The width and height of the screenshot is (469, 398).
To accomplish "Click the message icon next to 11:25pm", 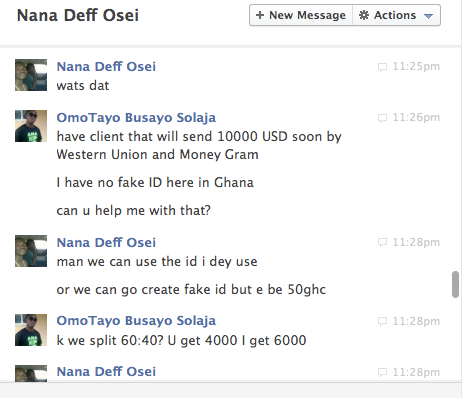I will (x=382, y=67).
